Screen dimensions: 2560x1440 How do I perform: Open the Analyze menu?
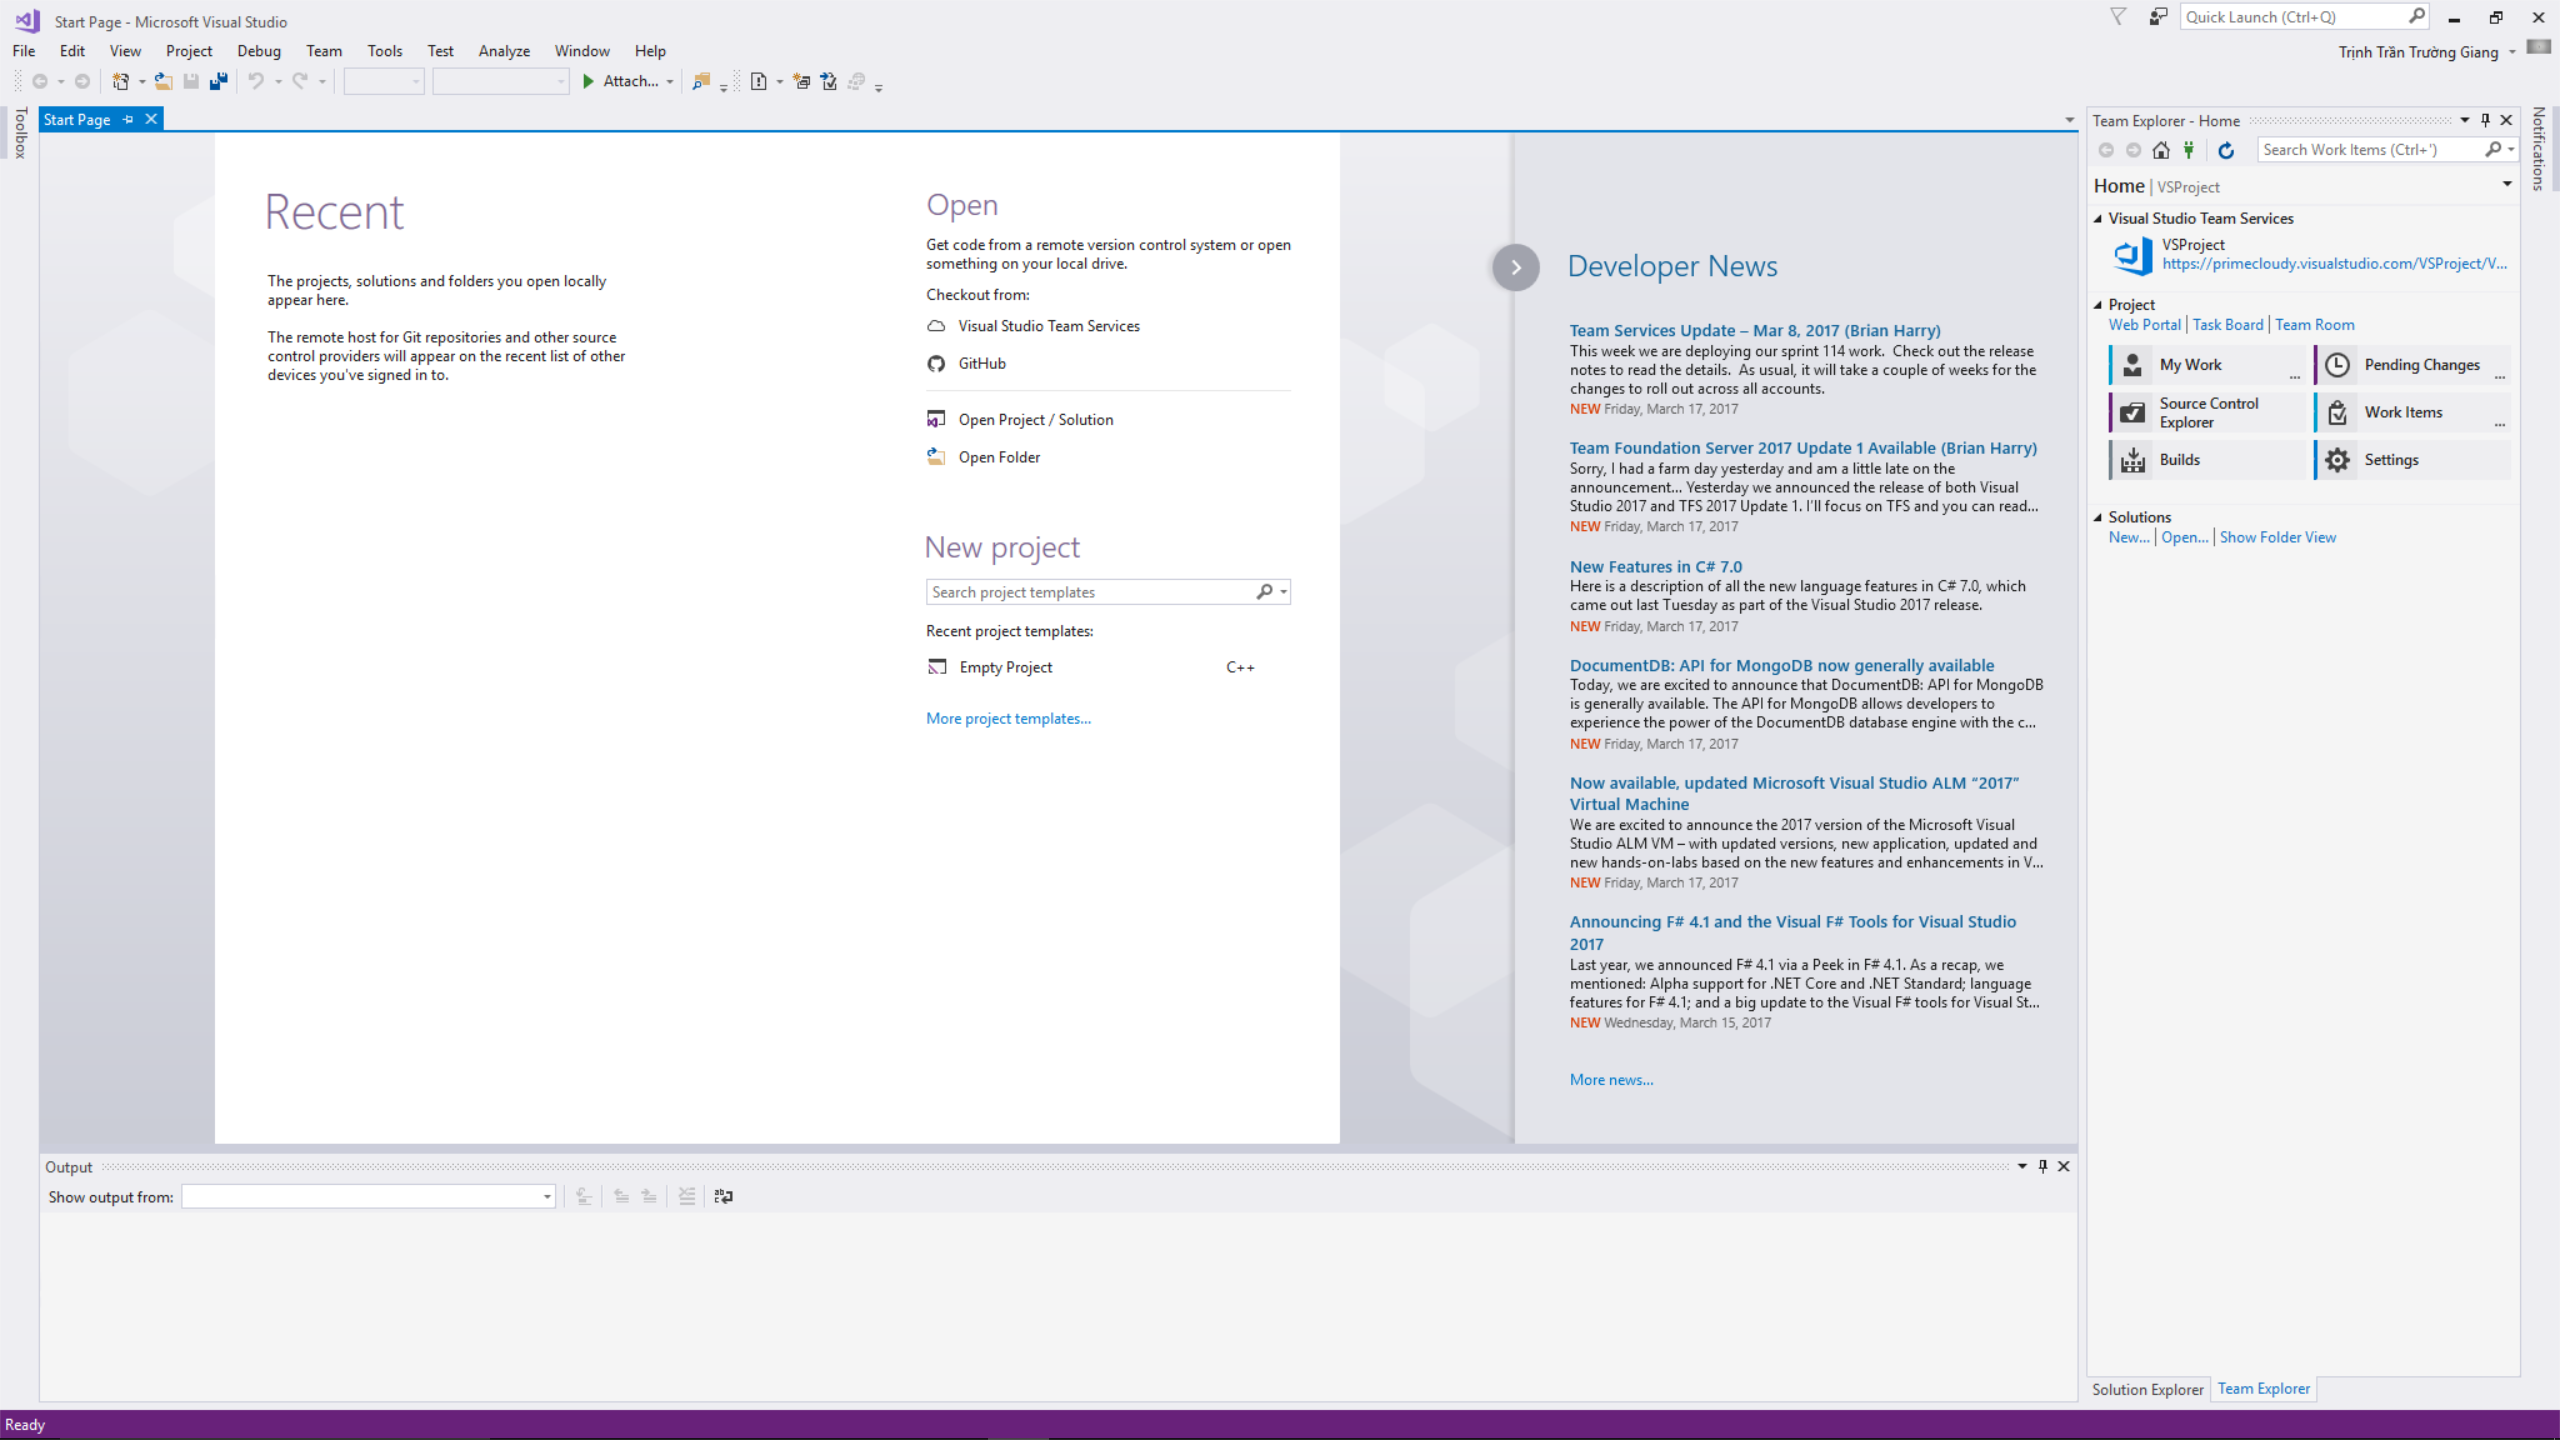coord(504,51)
